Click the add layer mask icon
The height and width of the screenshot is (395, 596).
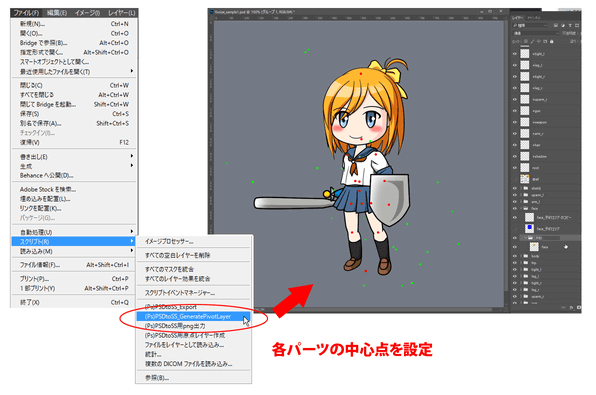(579, 307)
